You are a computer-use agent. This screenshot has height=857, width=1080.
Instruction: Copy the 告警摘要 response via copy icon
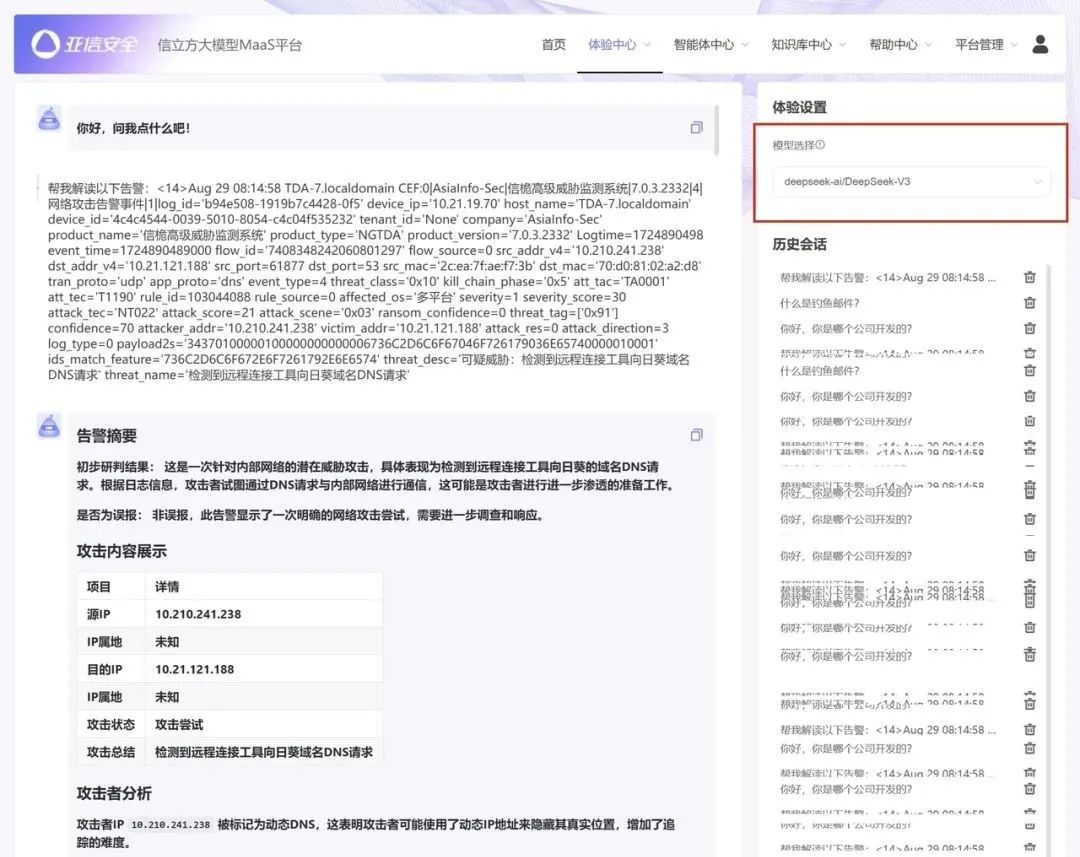tap(696, 435)
